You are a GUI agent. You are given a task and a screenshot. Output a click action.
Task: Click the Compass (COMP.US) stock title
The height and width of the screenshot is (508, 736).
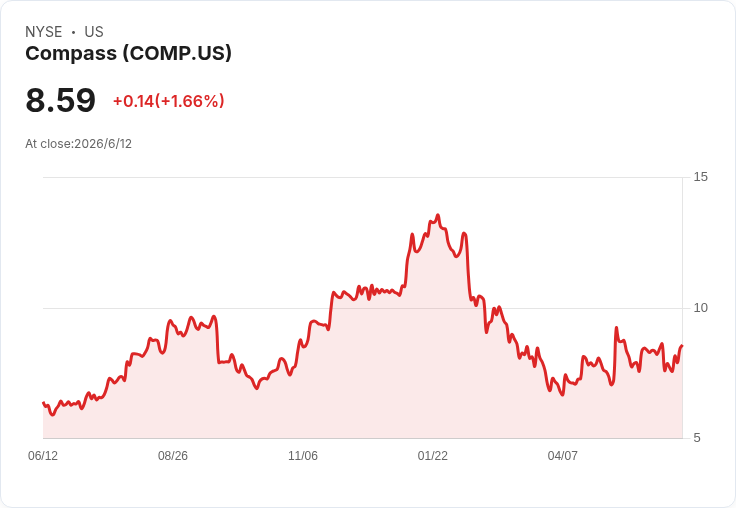point(128,53)
